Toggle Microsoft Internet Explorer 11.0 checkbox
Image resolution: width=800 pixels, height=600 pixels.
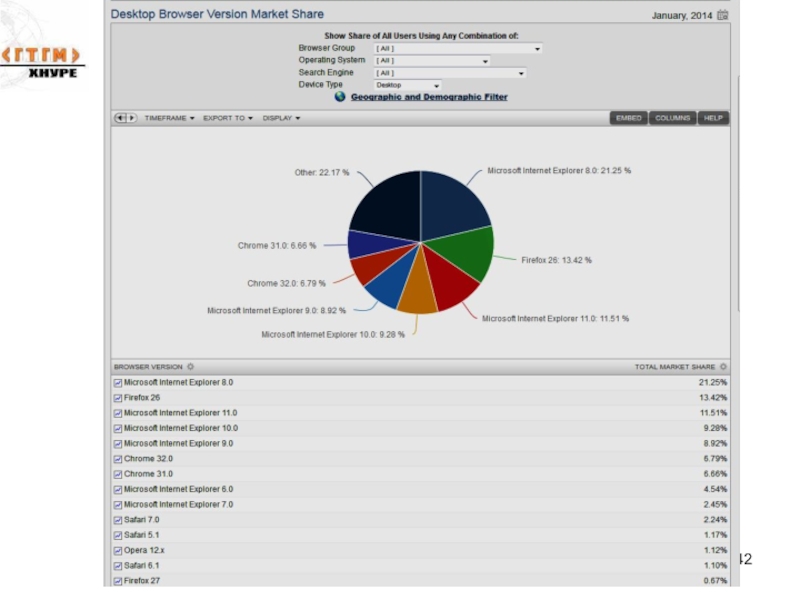[x=118, y=413]
